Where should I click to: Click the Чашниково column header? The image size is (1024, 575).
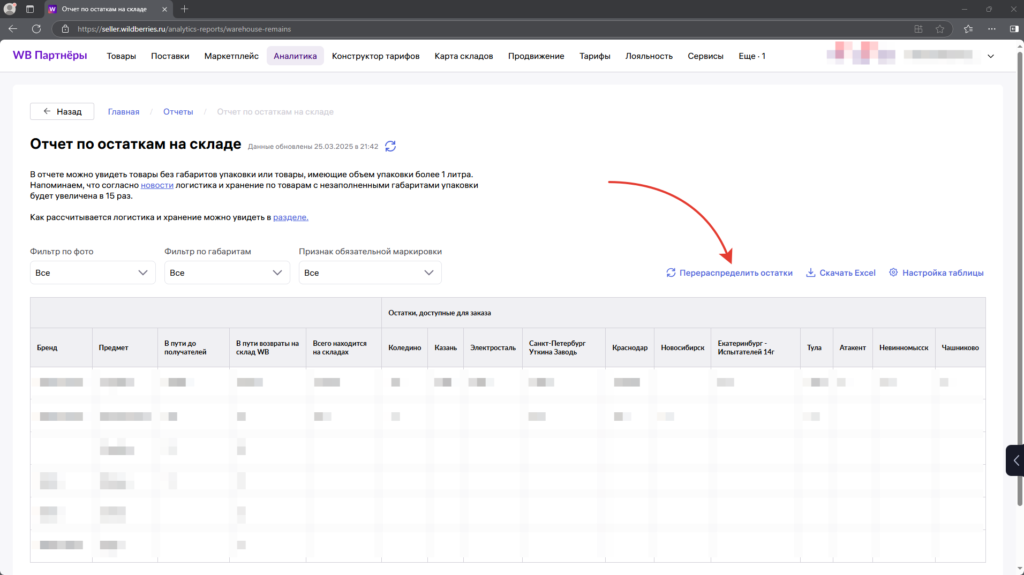pyautogui.click(x=960, y=348)
